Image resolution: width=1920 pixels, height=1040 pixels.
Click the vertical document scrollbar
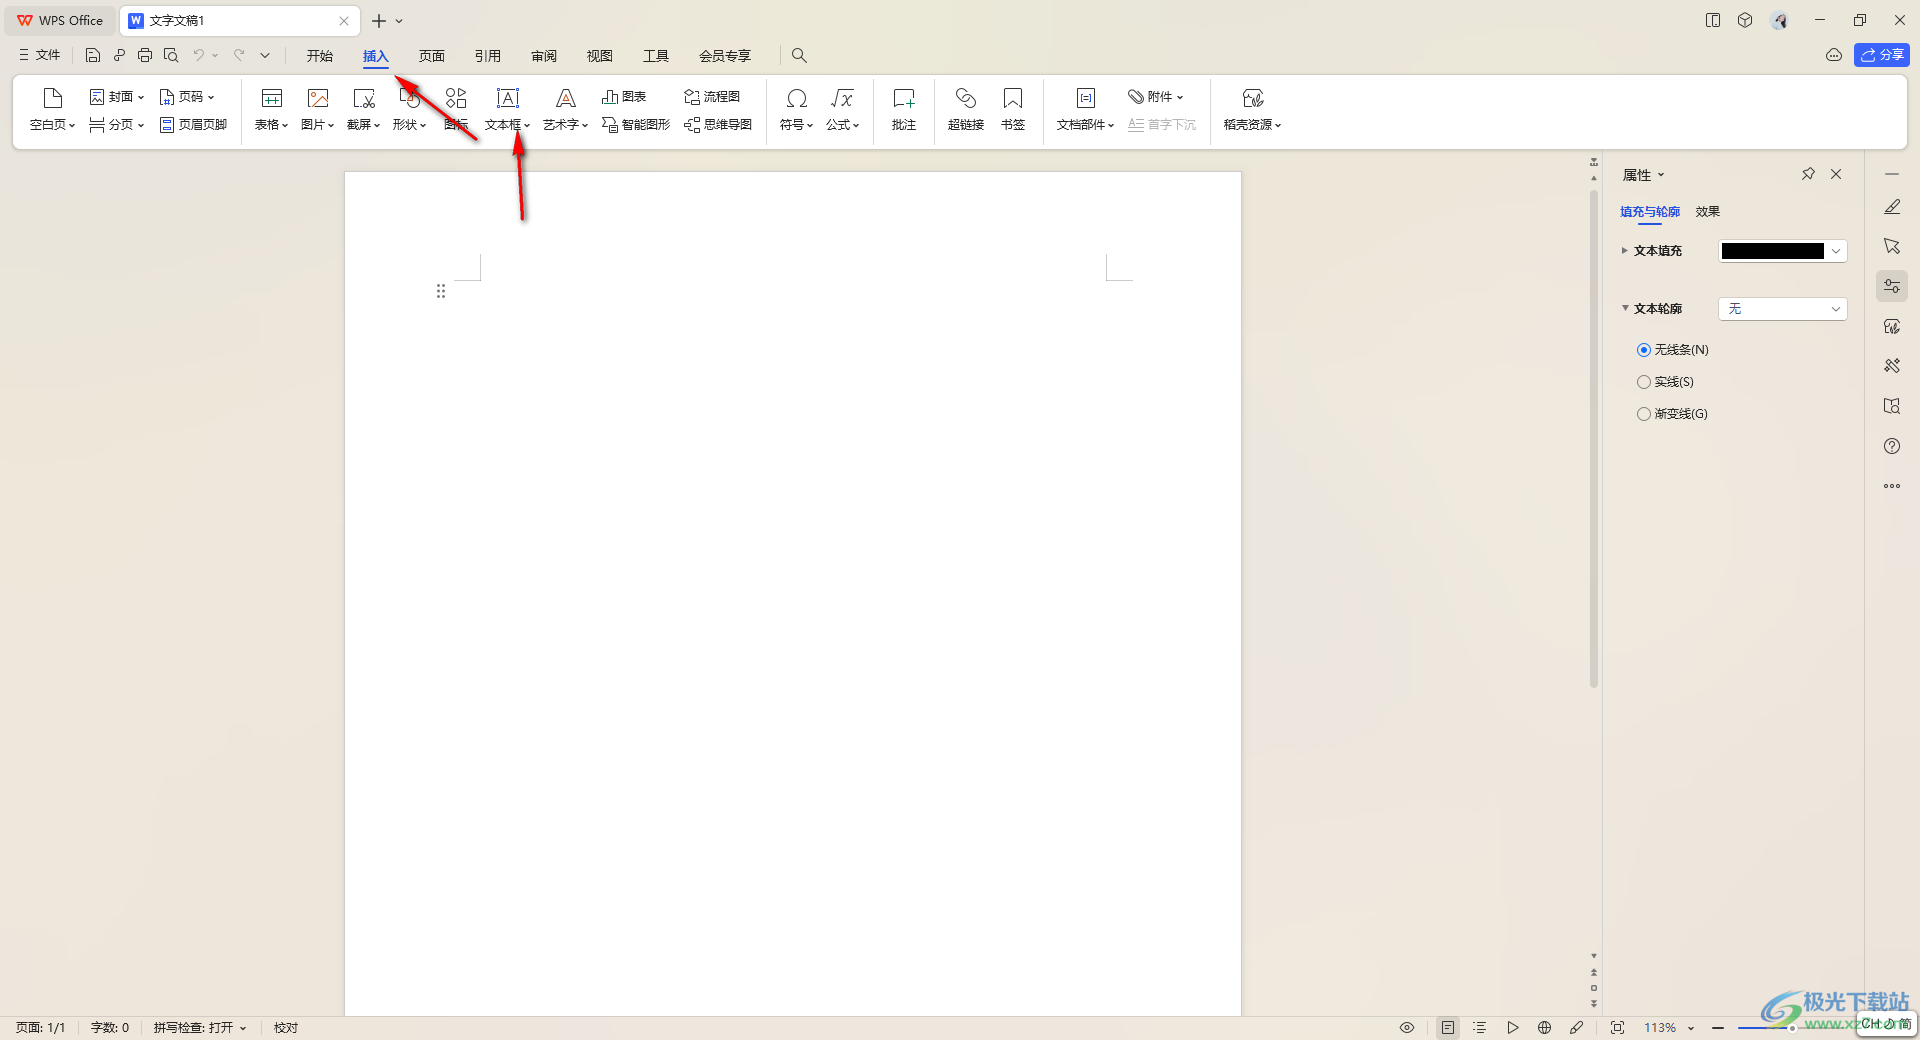point(1594,438)
